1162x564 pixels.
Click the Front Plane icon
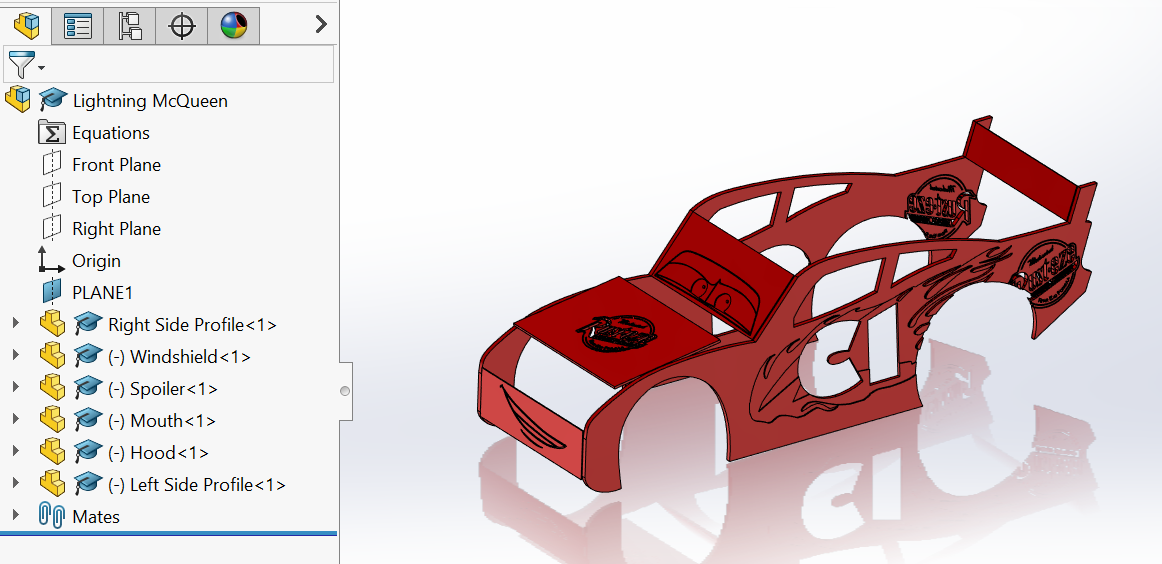(52, 164)
